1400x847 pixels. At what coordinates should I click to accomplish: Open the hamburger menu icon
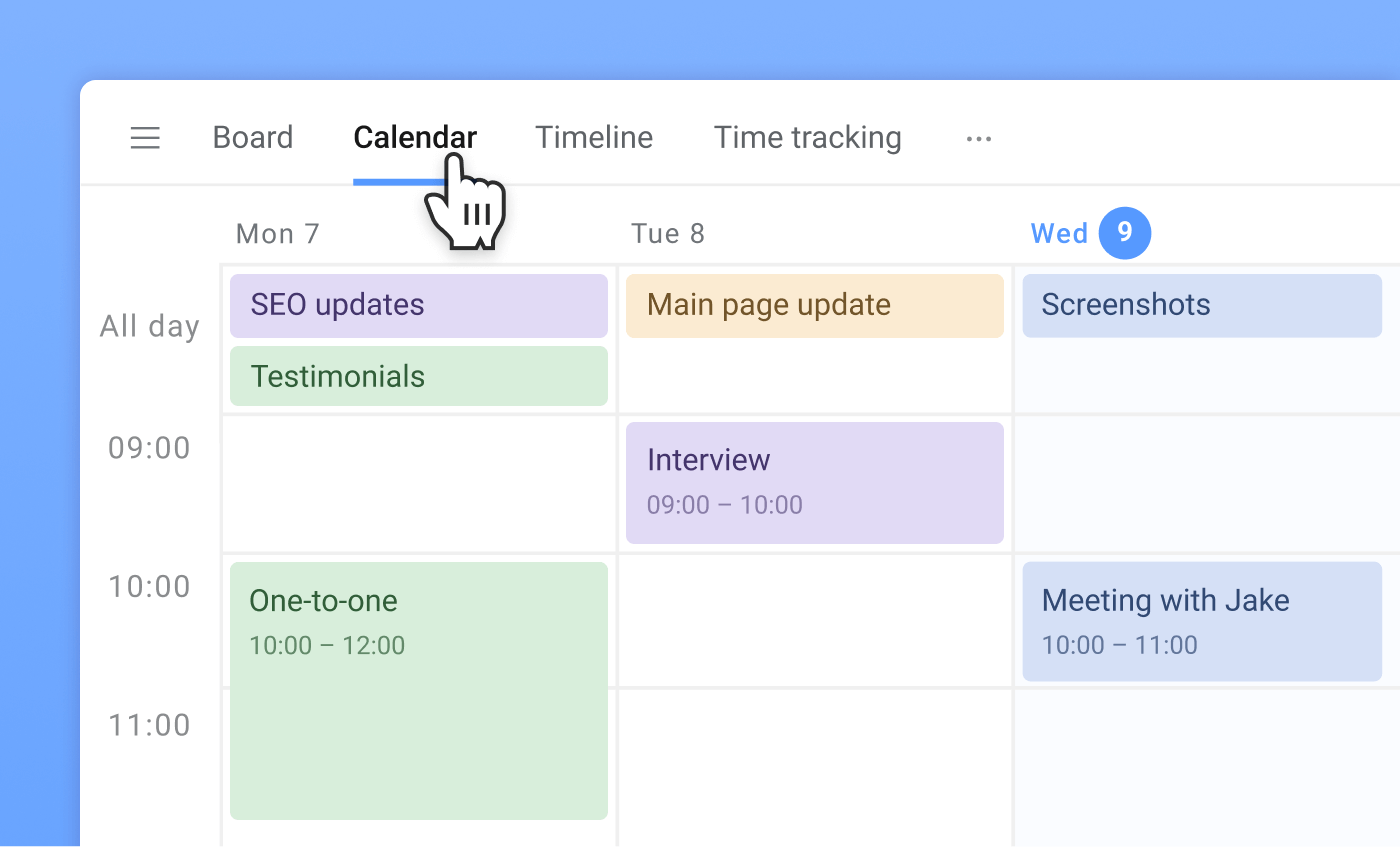(x=145, y=138)
